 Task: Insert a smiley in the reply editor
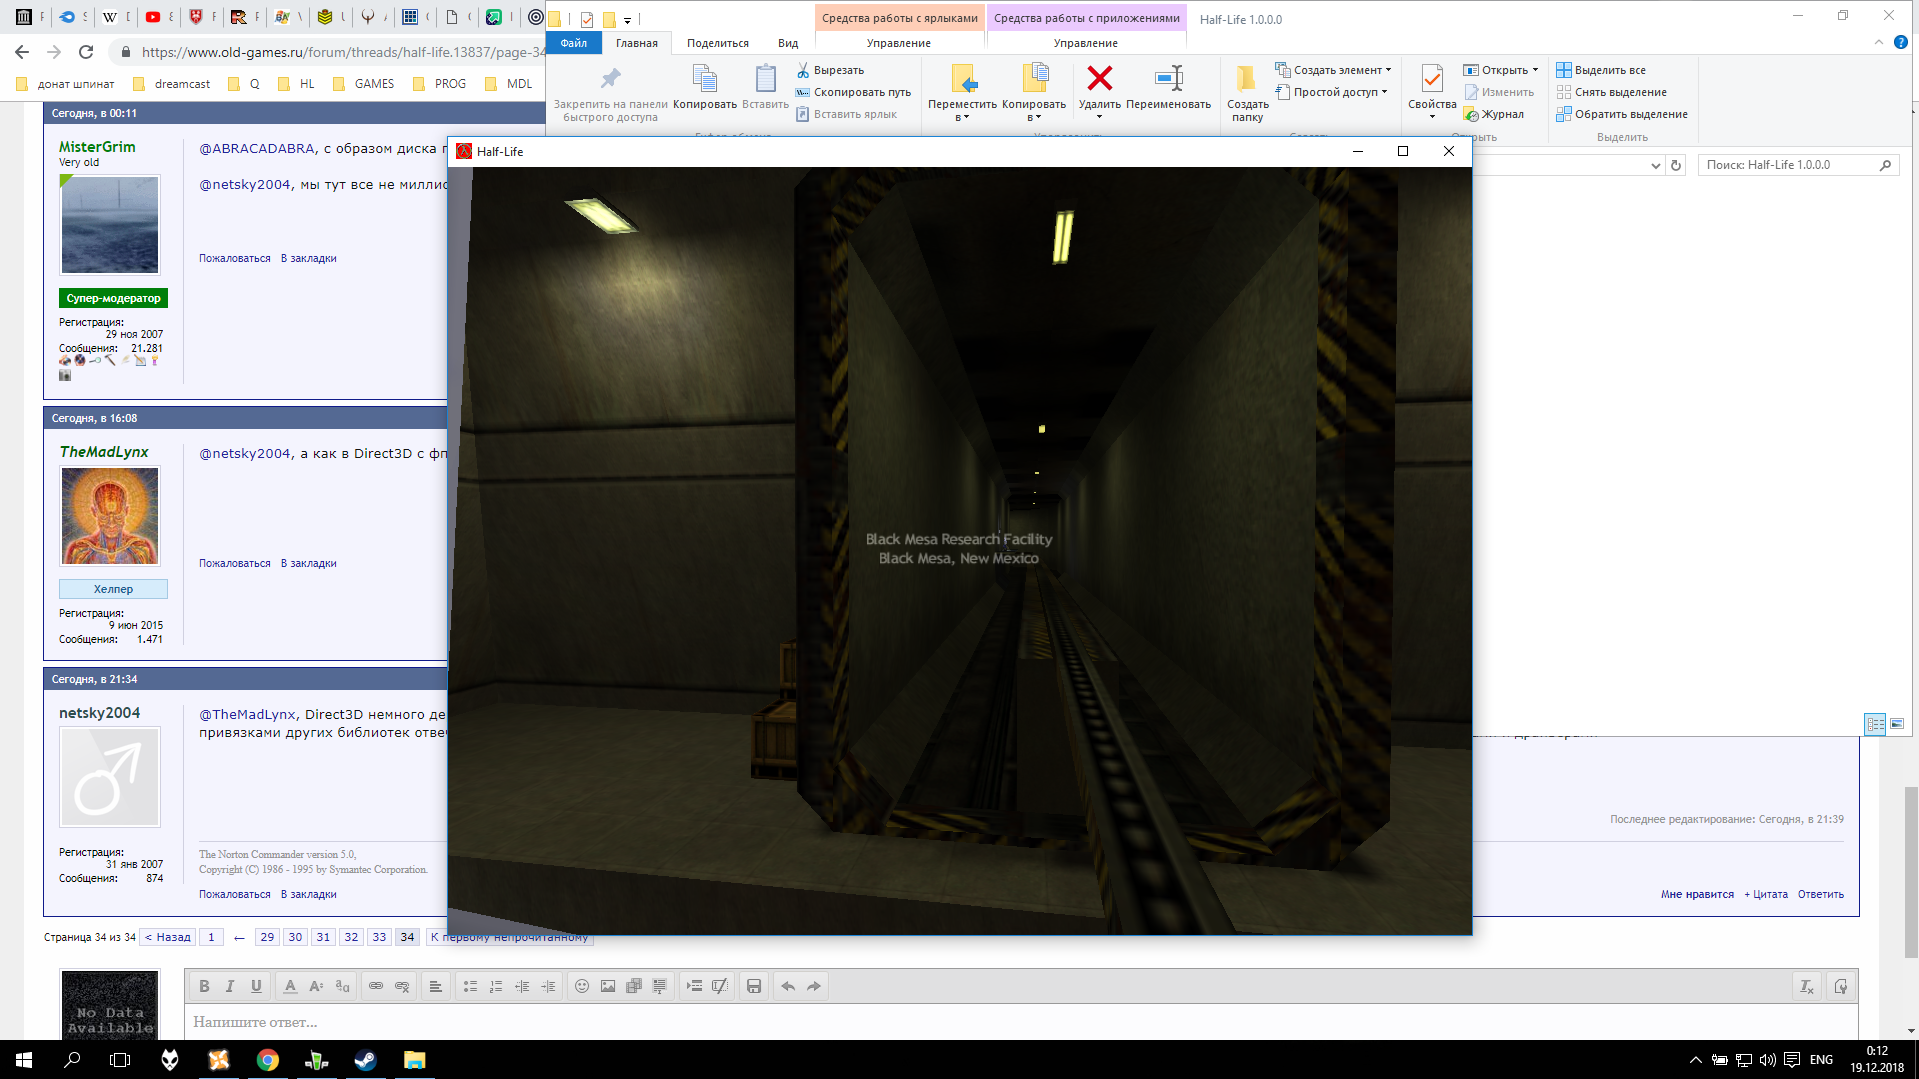pos(582,986)
